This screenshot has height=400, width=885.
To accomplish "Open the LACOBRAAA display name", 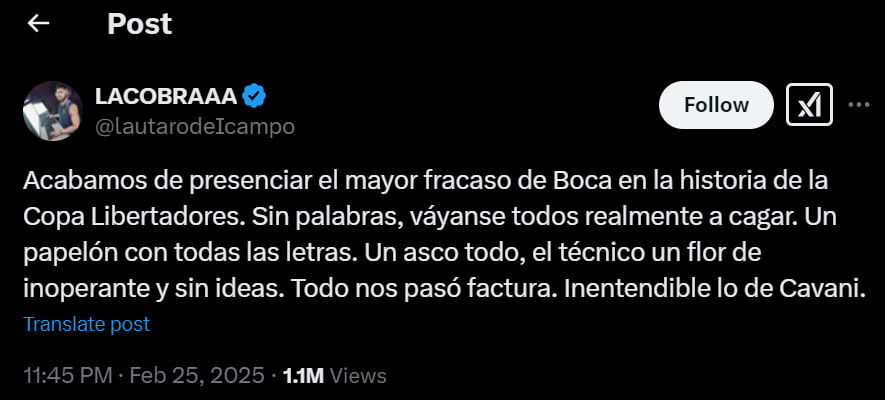I will pos(166,96).
